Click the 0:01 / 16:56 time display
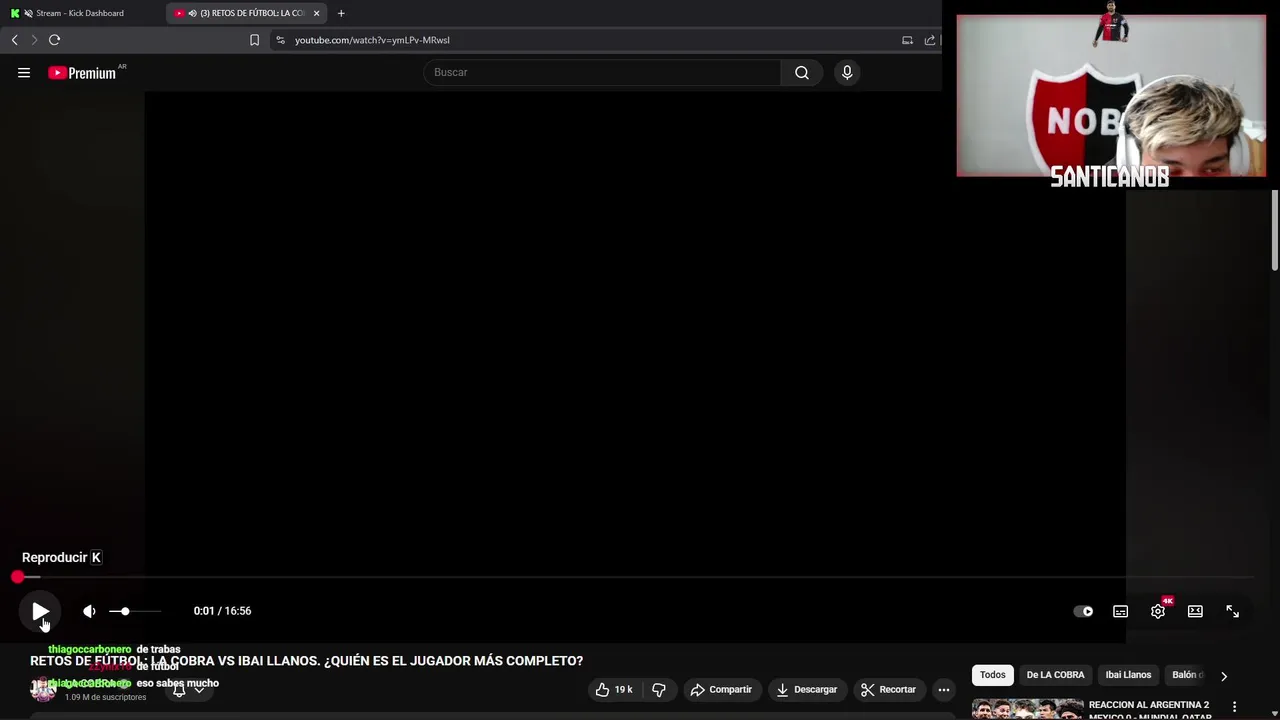Screen dimensions: 1280x720 222,611
